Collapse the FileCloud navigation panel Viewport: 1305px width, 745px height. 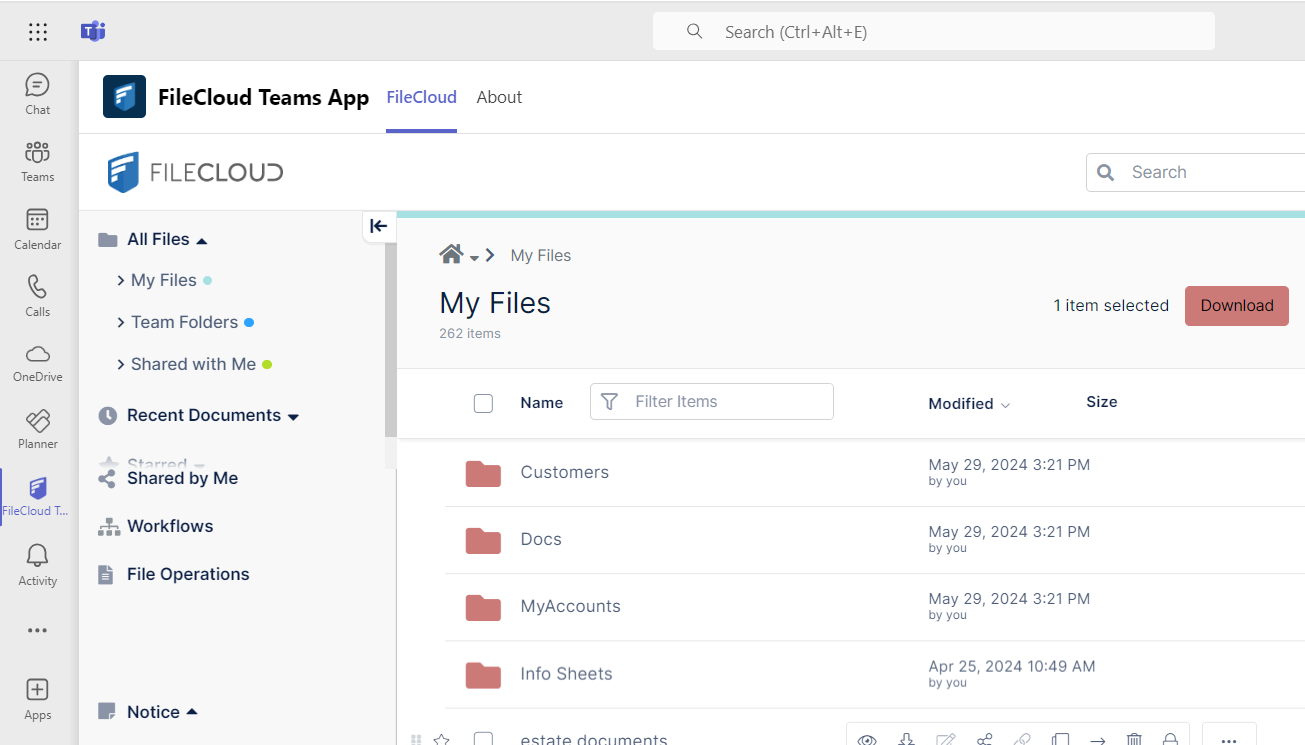(378, 226)
